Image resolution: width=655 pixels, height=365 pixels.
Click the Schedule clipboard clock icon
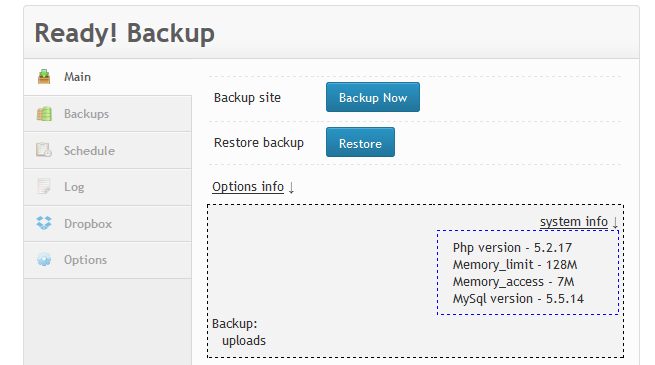(44, 150)
